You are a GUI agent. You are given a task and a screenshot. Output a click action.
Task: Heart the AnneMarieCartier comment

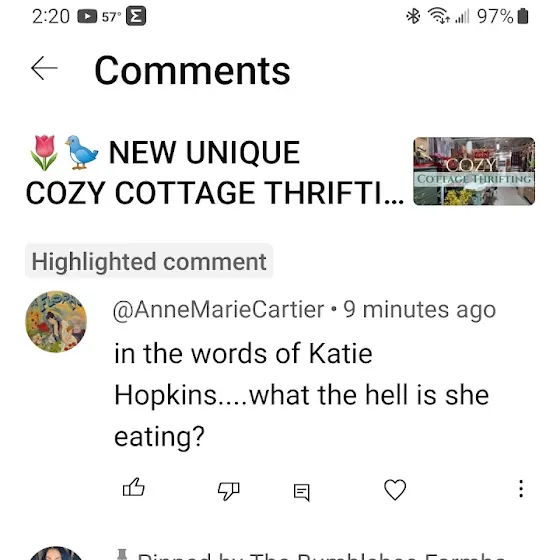(x=395, y=489)
